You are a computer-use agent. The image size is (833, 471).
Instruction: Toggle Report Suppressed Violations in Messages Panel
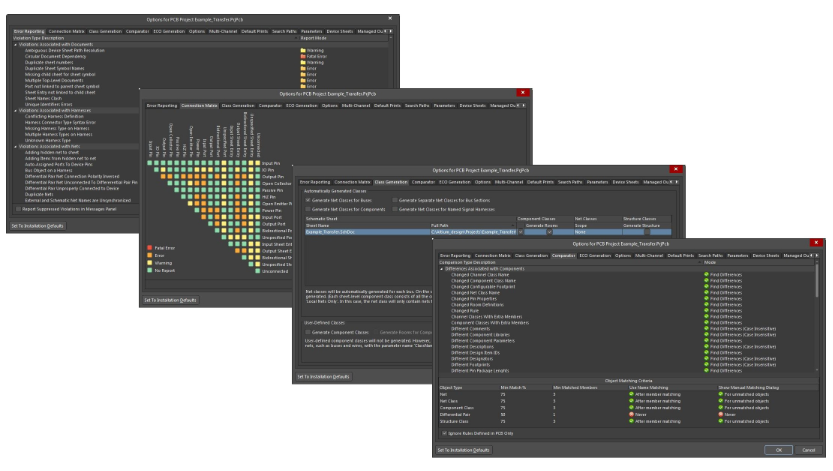(x=19, y=209)
